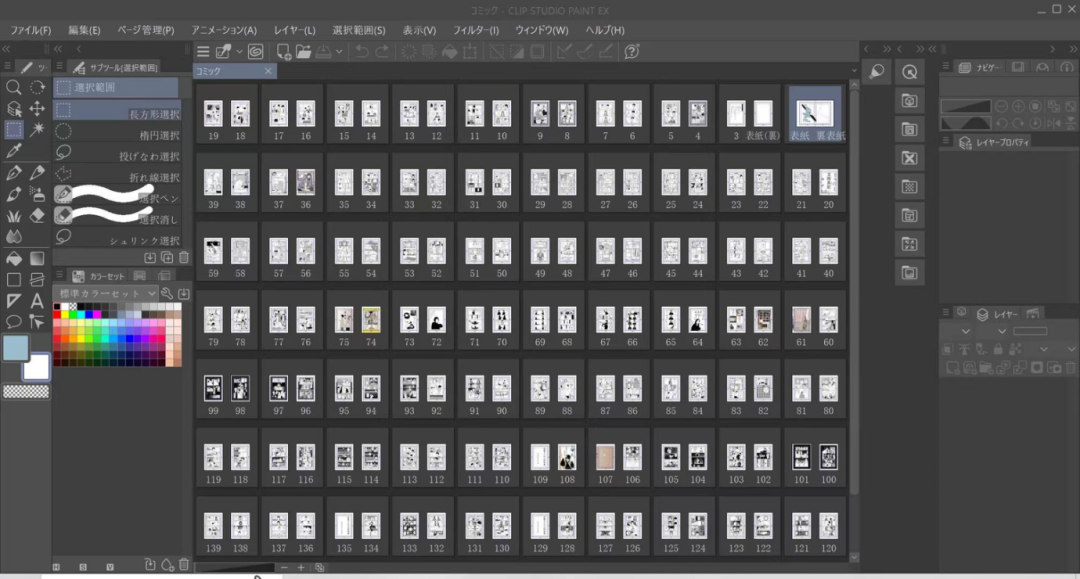Select the 表紙 裏表紙 cover page thumbnail
The width and height of the screenshot is (1080, 579).
pos(815,114)
